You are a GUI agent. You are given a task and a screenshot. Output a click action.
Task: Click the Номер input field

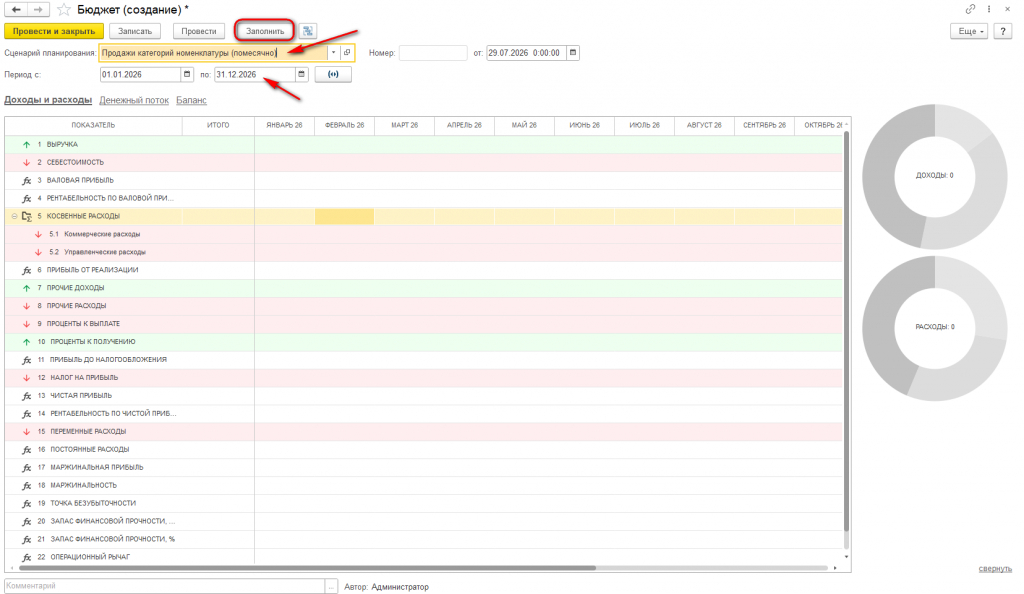433,53
